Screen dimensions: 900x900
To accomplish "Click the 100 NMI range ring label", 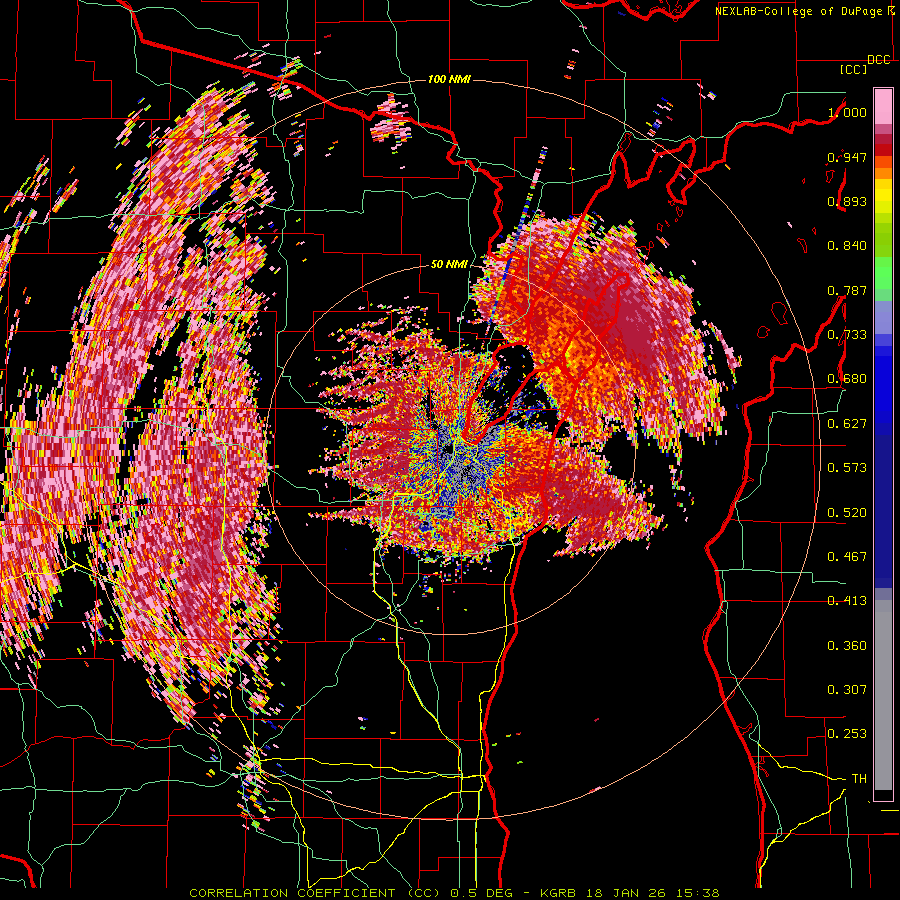I will [x=449, y=79].
